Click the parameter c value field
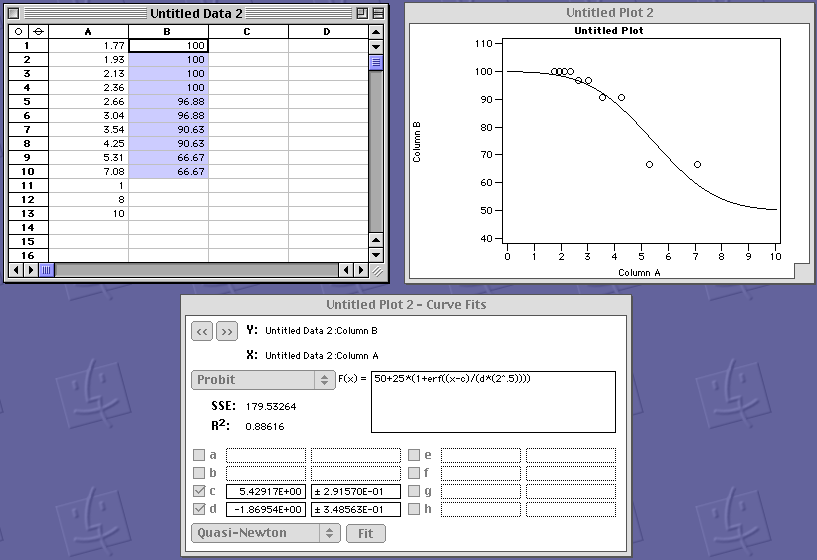Viewport: 817px width, 560px height. (265, 492)
